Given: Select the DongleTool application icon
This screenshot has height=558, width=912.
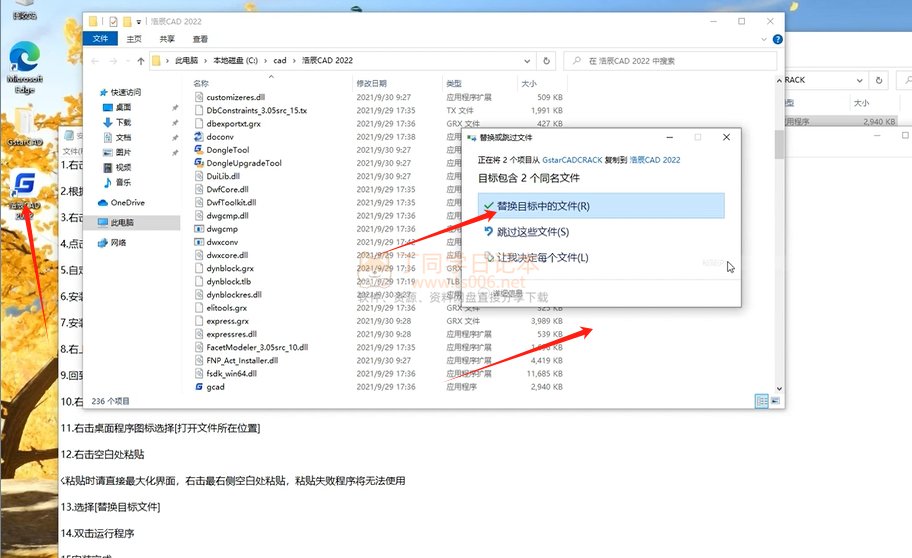Looking at the screenshot, I should click(x=199, y=150).
